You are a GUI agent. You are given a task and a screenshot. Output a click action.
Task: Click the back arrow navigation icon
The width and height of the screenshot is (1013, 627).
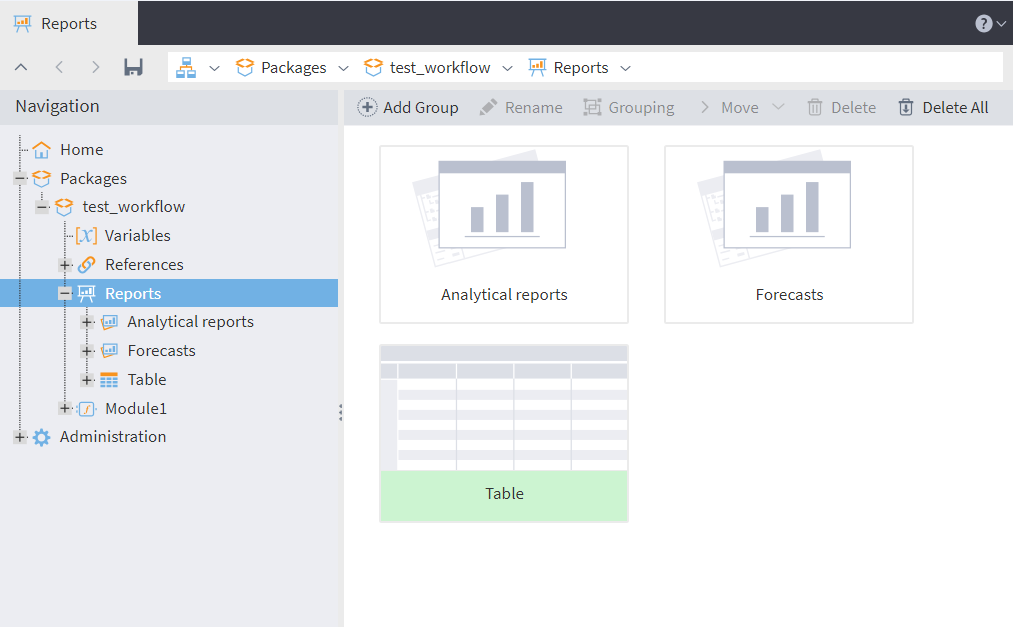(x=59, y=67)
